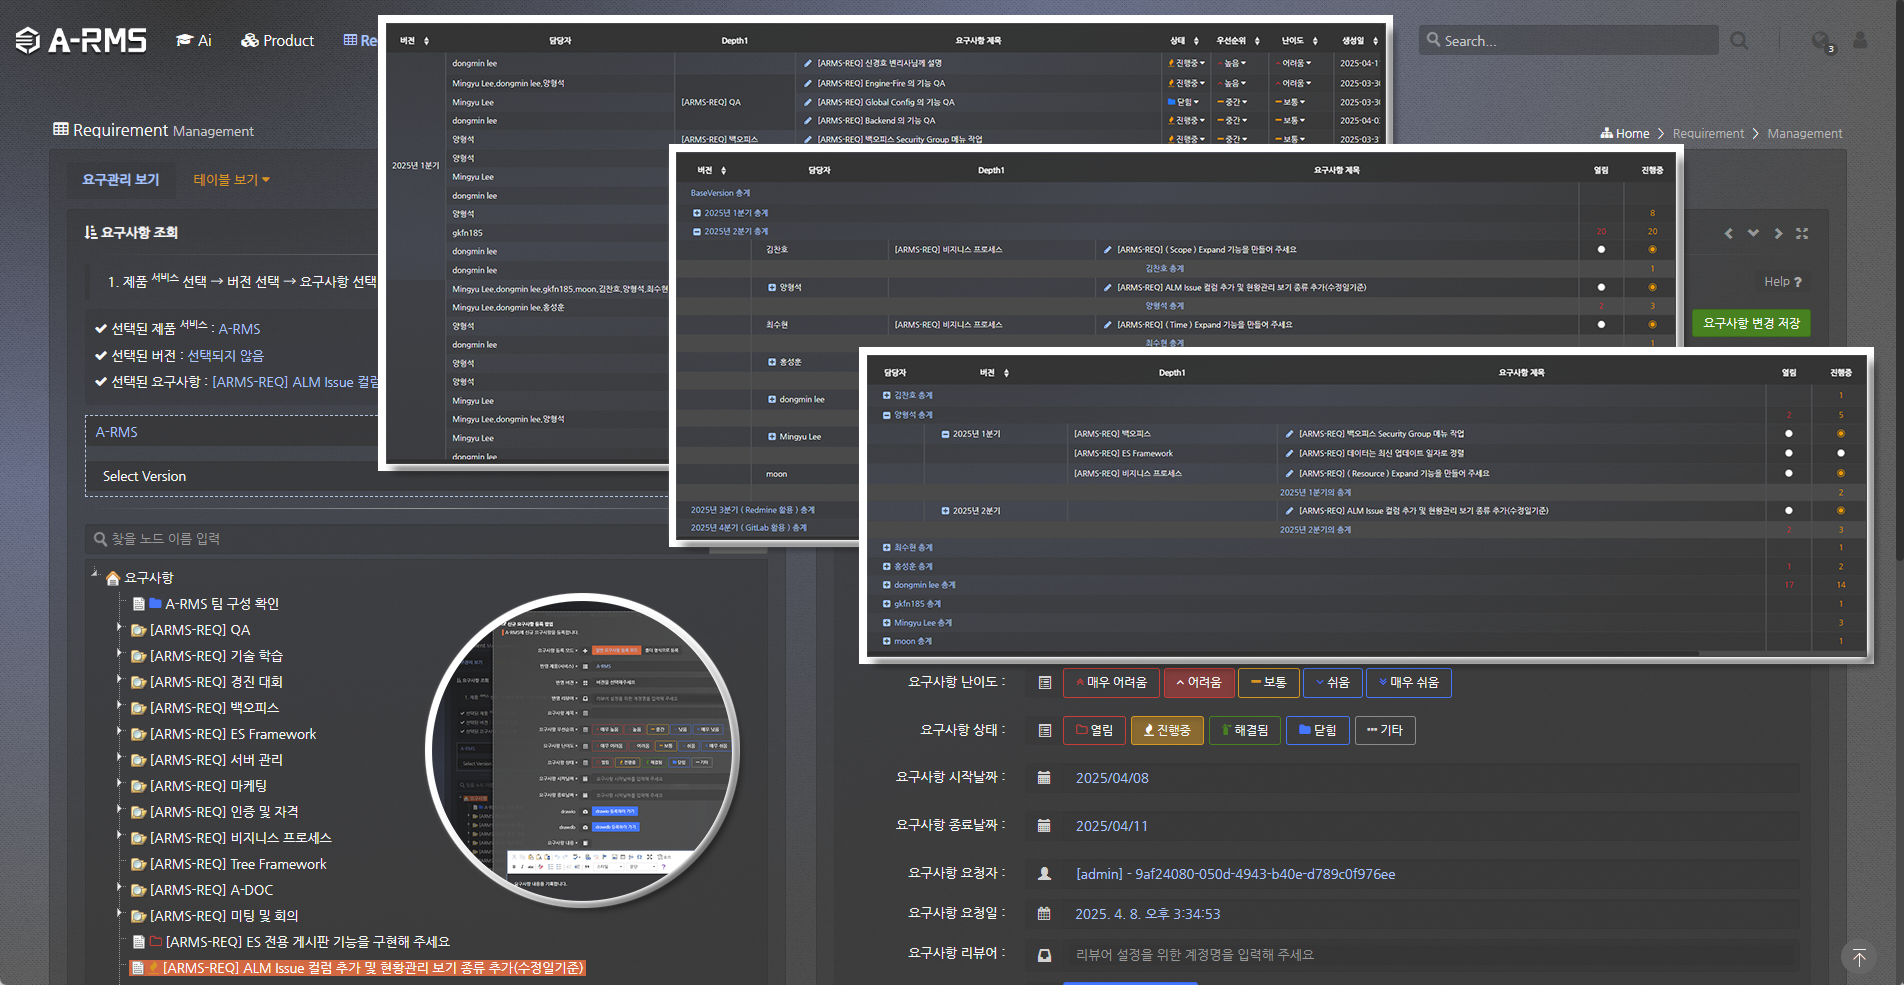Click the scroll-to-top arrow button
Screen dimensions: 1904x985
point(1858,957)
